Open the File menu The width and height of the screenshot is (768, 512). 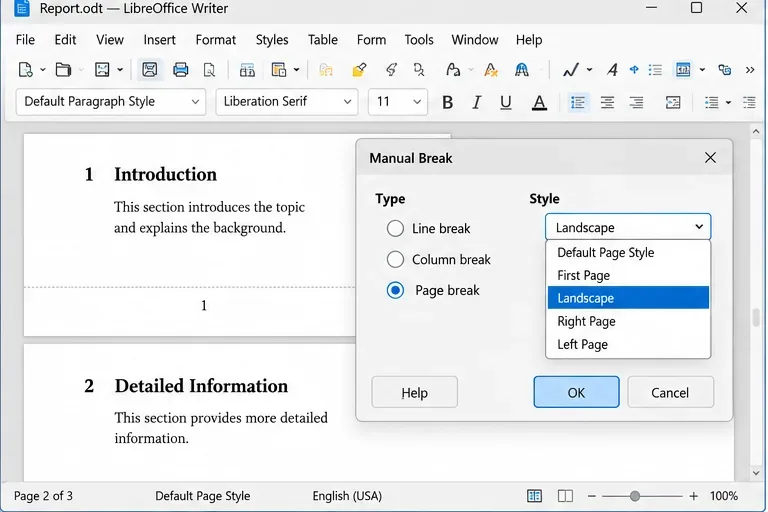[x=25, y=40]
